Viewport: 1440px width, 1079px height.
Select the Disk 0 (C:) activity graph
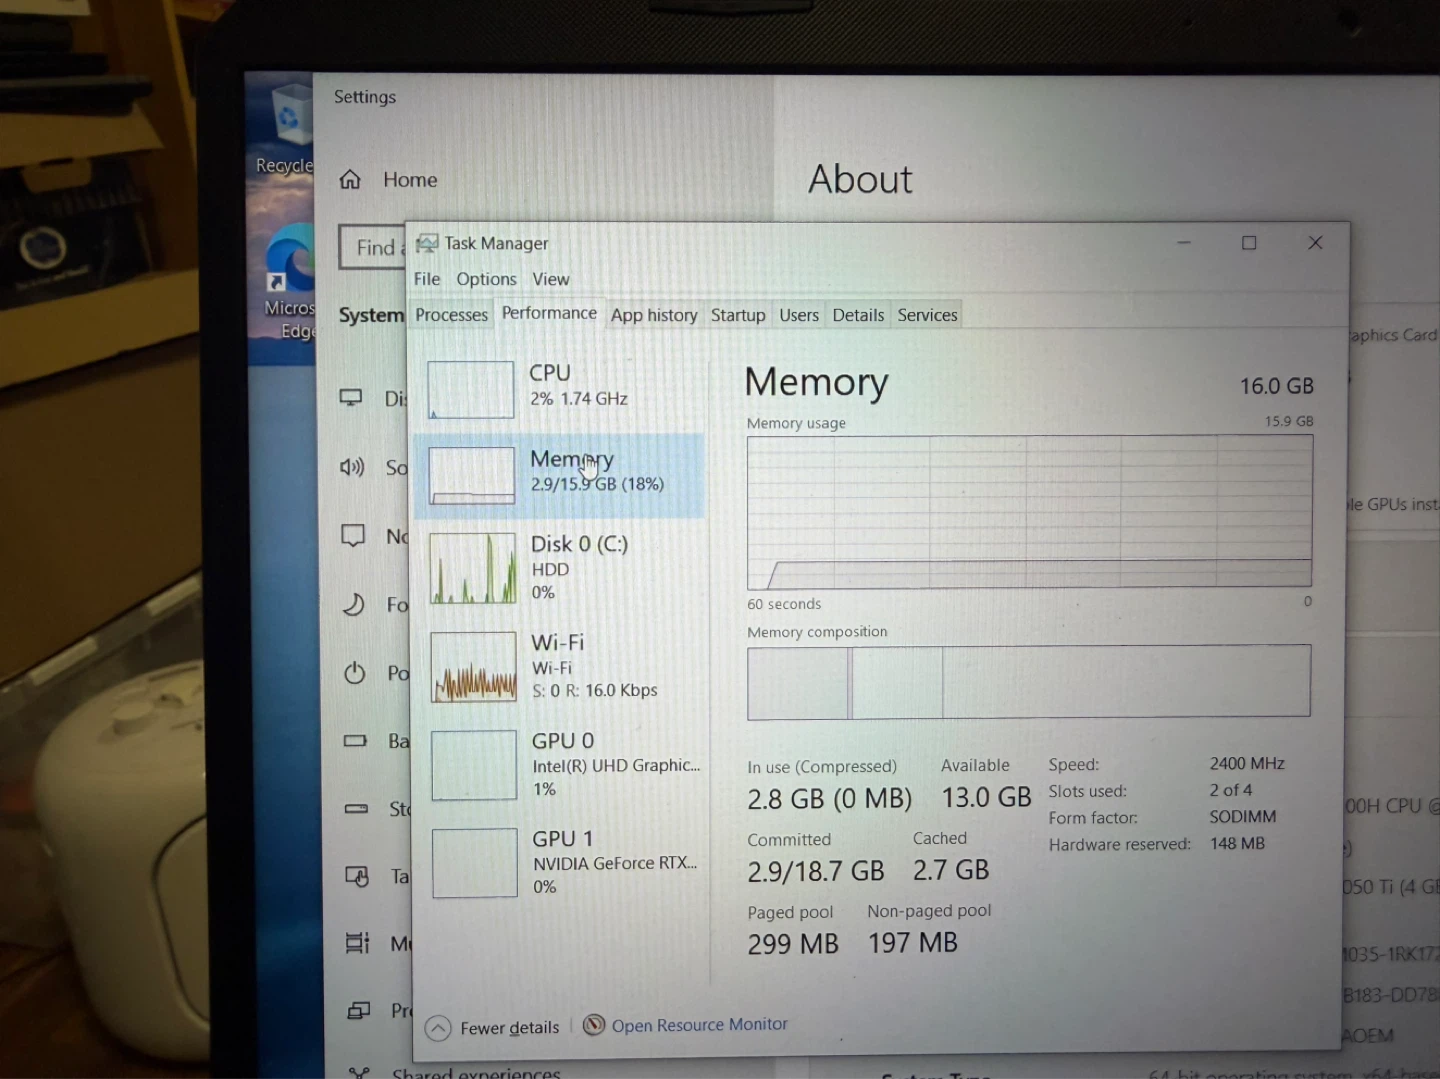point(473,568)
